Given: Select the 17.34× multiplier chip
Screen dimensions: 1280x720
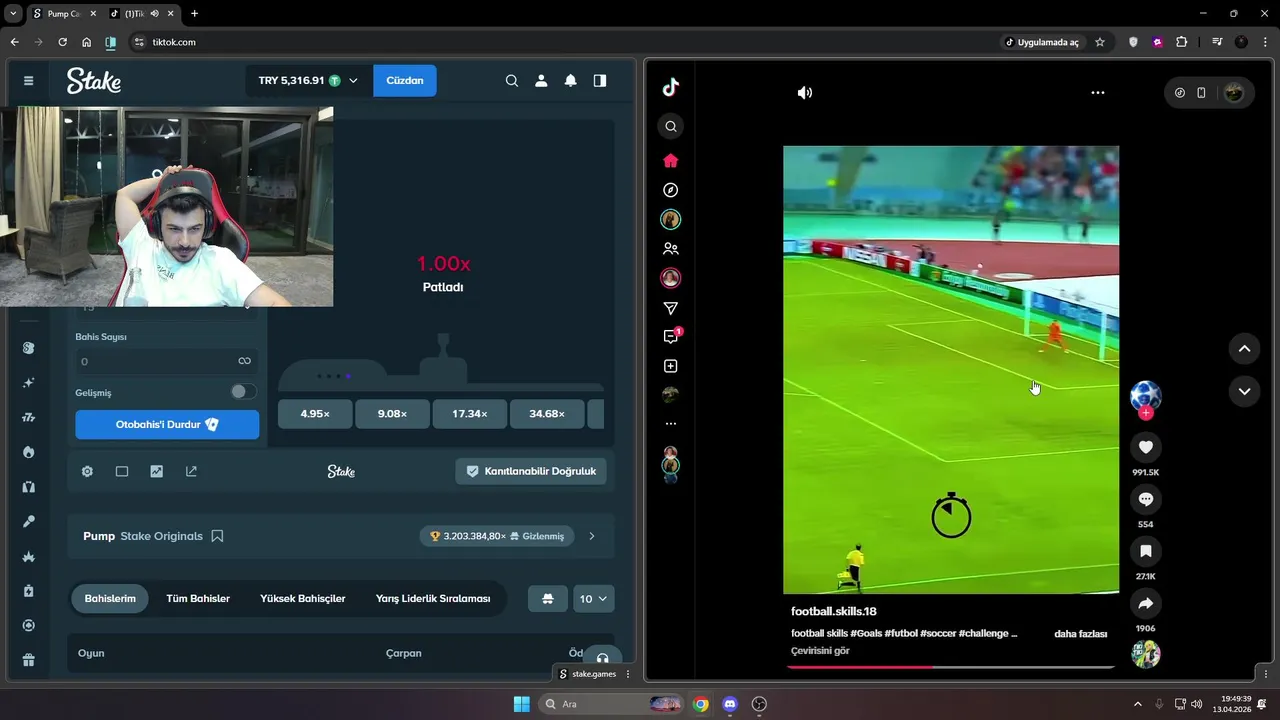Looking at the screenshot, I should [469, 414].
